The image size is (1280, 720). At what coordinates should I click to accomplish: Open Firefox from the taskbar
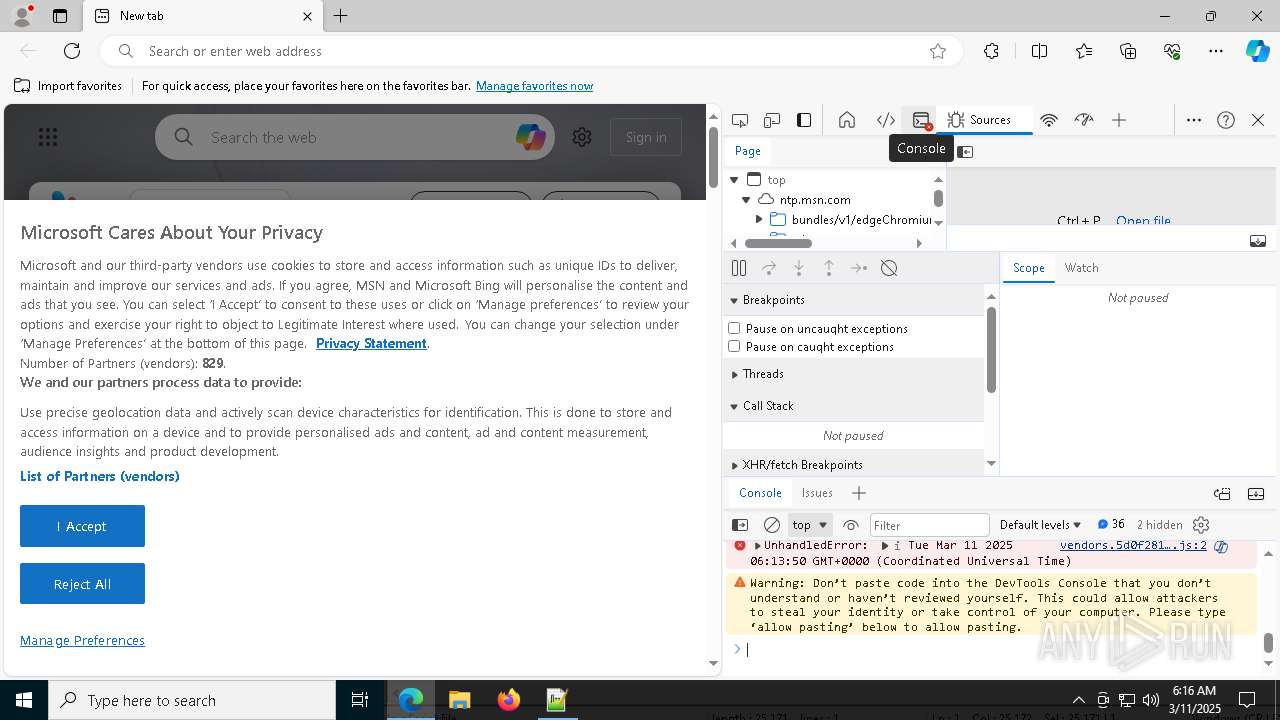pos(509,700)
